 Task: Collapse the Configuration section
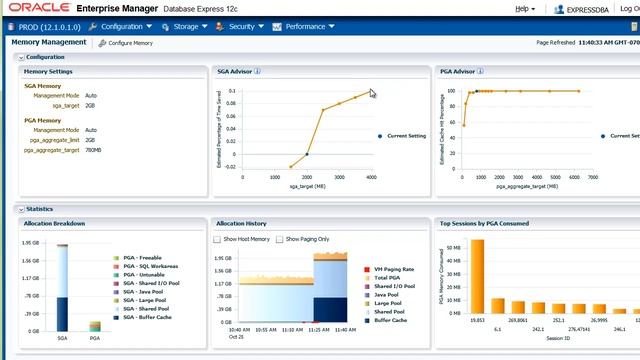coord(21,58)
